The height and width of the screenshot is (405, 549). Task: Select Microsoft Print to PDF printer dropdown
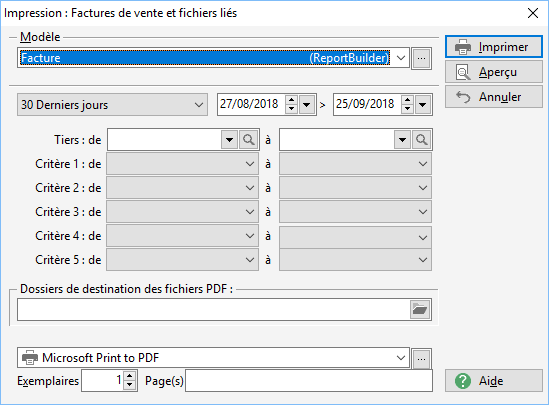(x=213, y=358)
